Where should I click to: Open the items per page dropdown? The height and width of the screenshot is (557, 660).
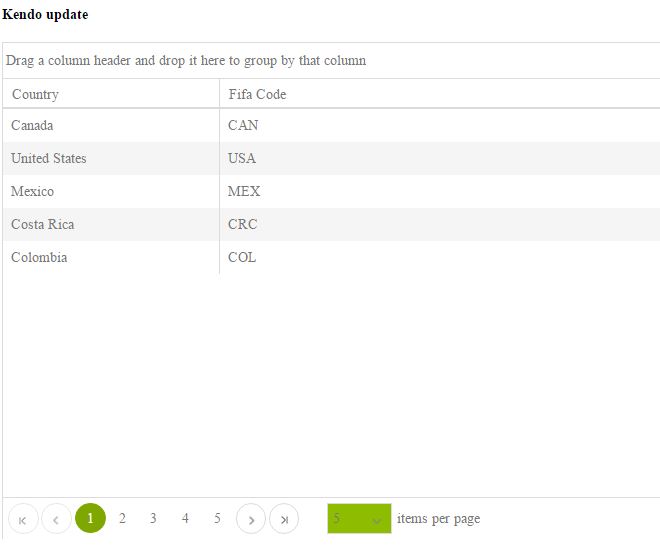(x=359, y=519)
